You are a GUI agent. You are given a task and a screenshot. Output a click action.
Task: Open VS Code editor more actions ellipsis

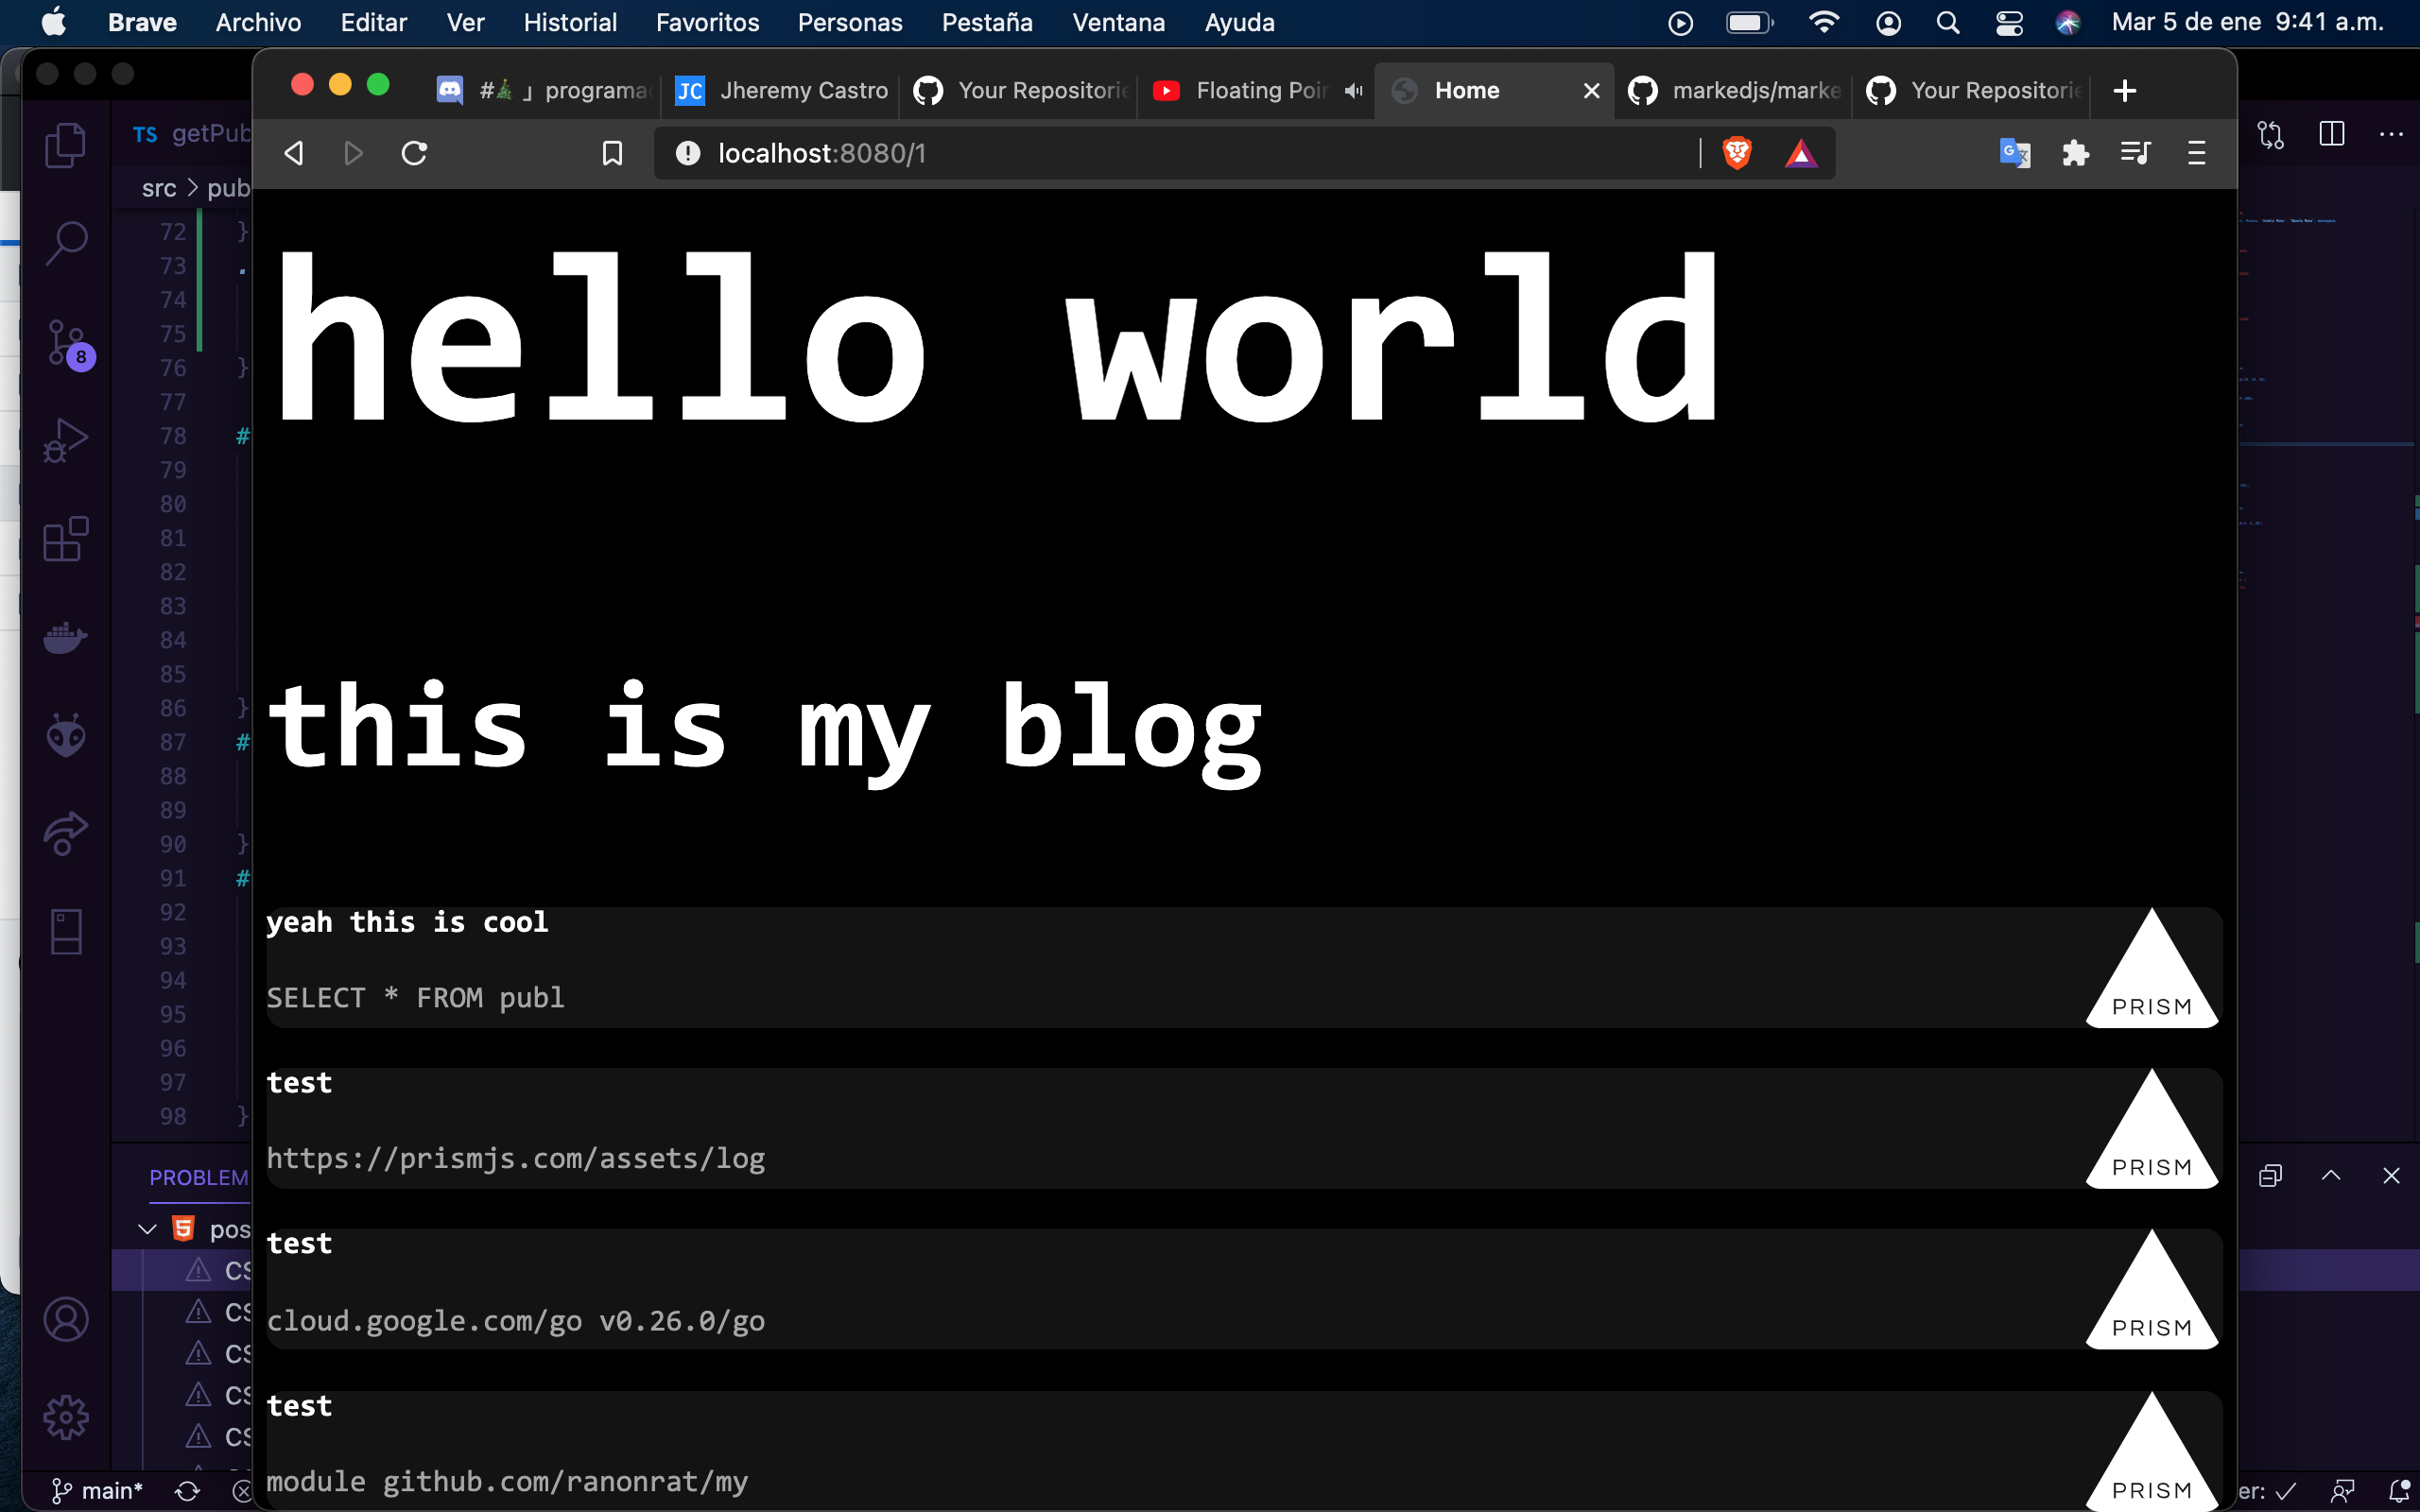point(2391,133)
